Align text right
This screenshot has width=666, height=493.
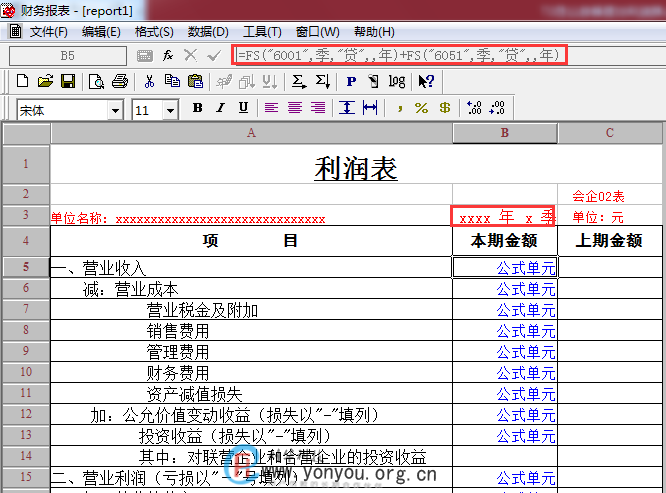point(318,107)
